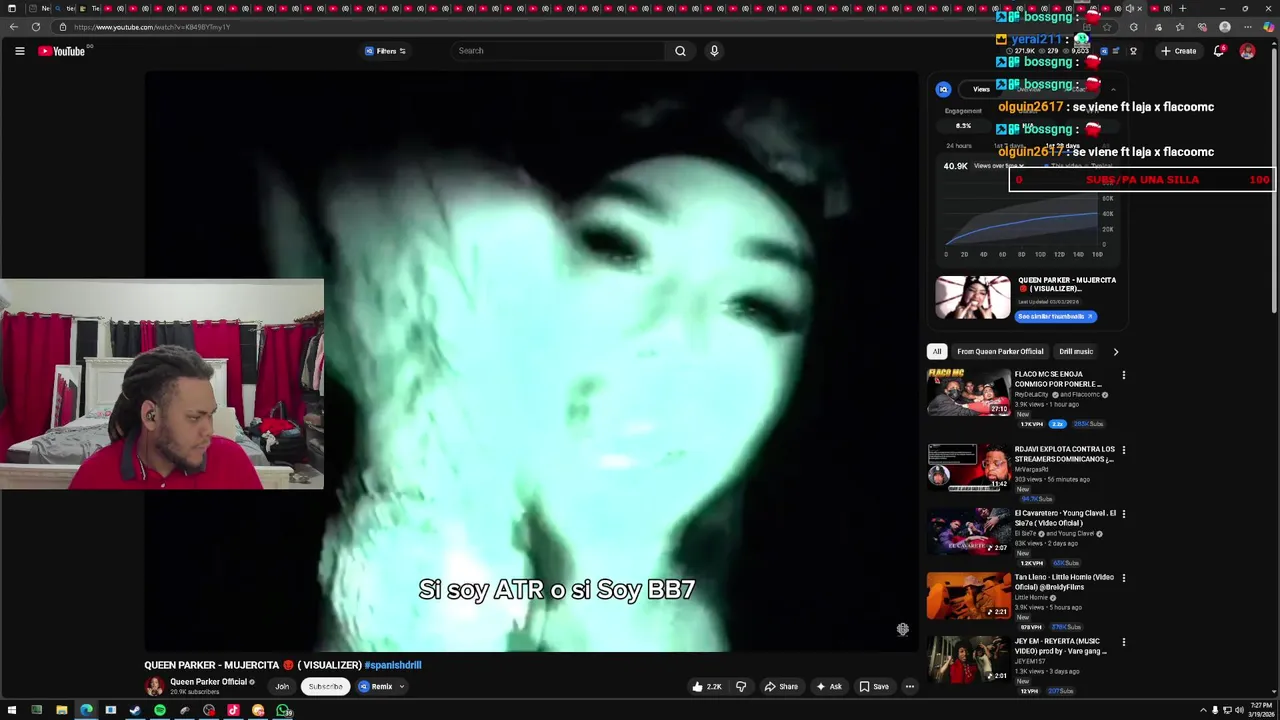Screen dimensions: 1280x720
Task: Click the Join channel button
Action: tap(282, 687)
